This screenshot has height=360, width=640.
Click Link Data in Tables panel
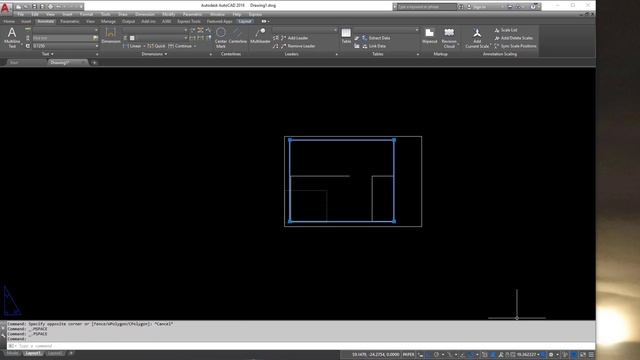[373, 46]
